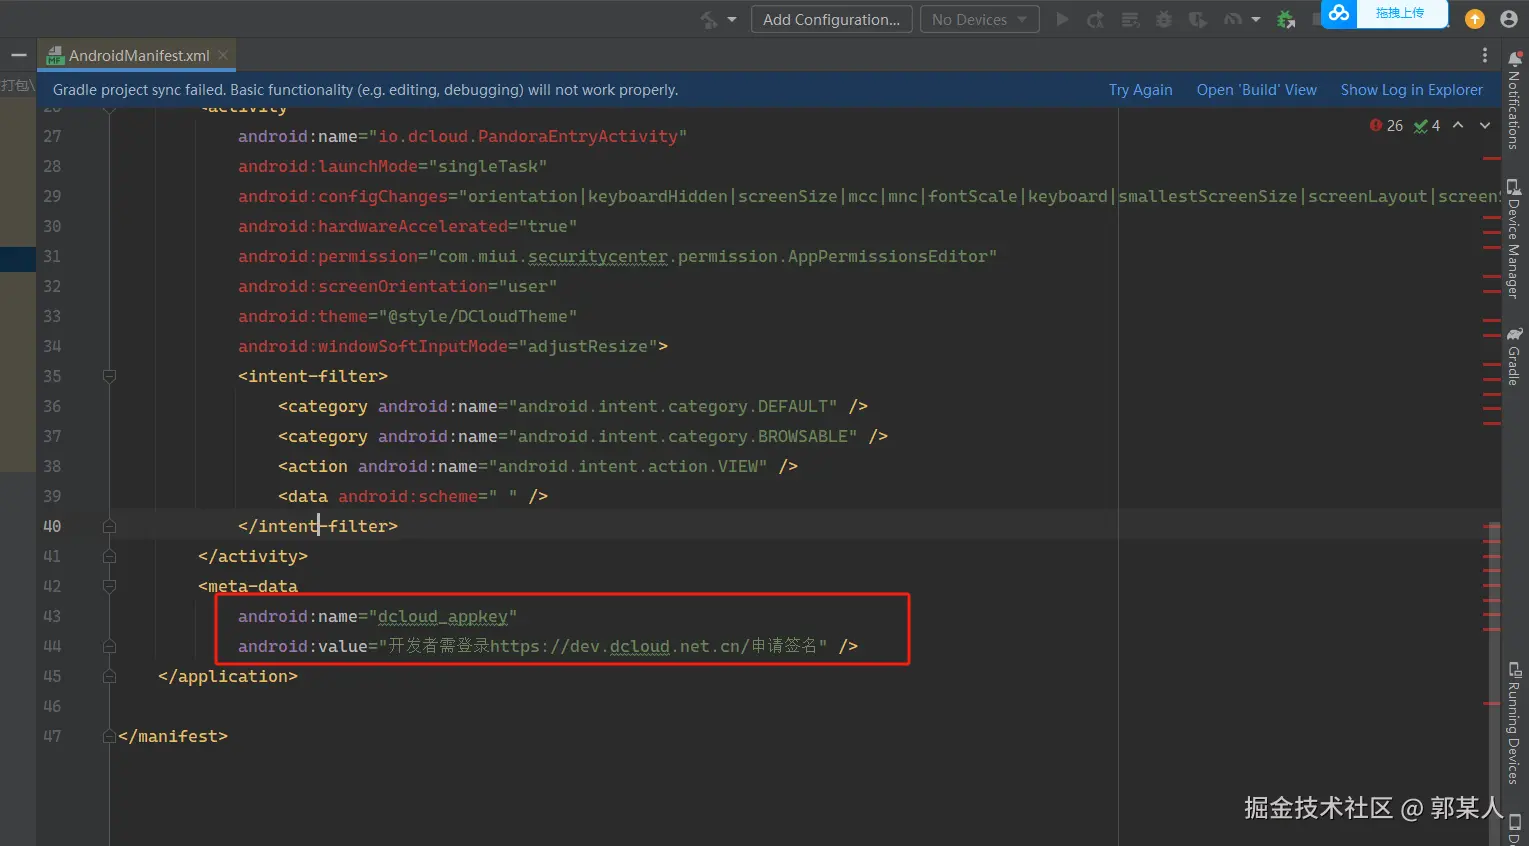1529x846 pixels.
Task: Click the green check count 4 indicator
Action: [x=1427, y=126]
